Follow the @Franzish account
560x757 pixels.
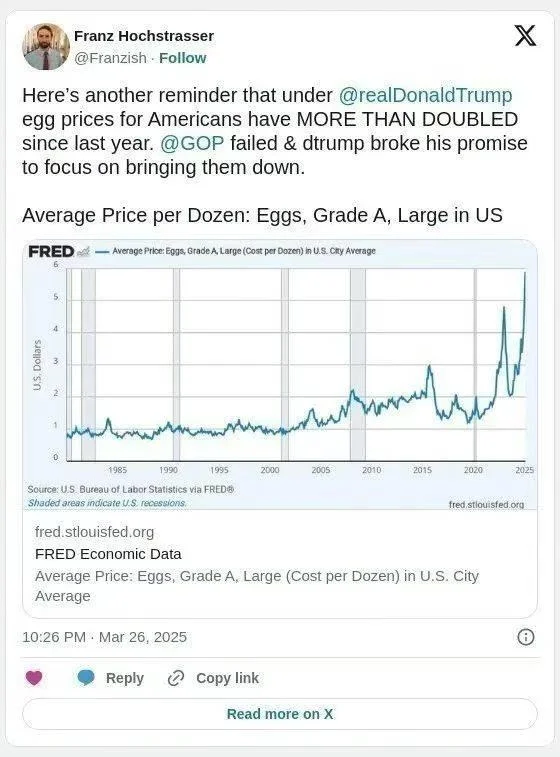click(x=182, y=58)
